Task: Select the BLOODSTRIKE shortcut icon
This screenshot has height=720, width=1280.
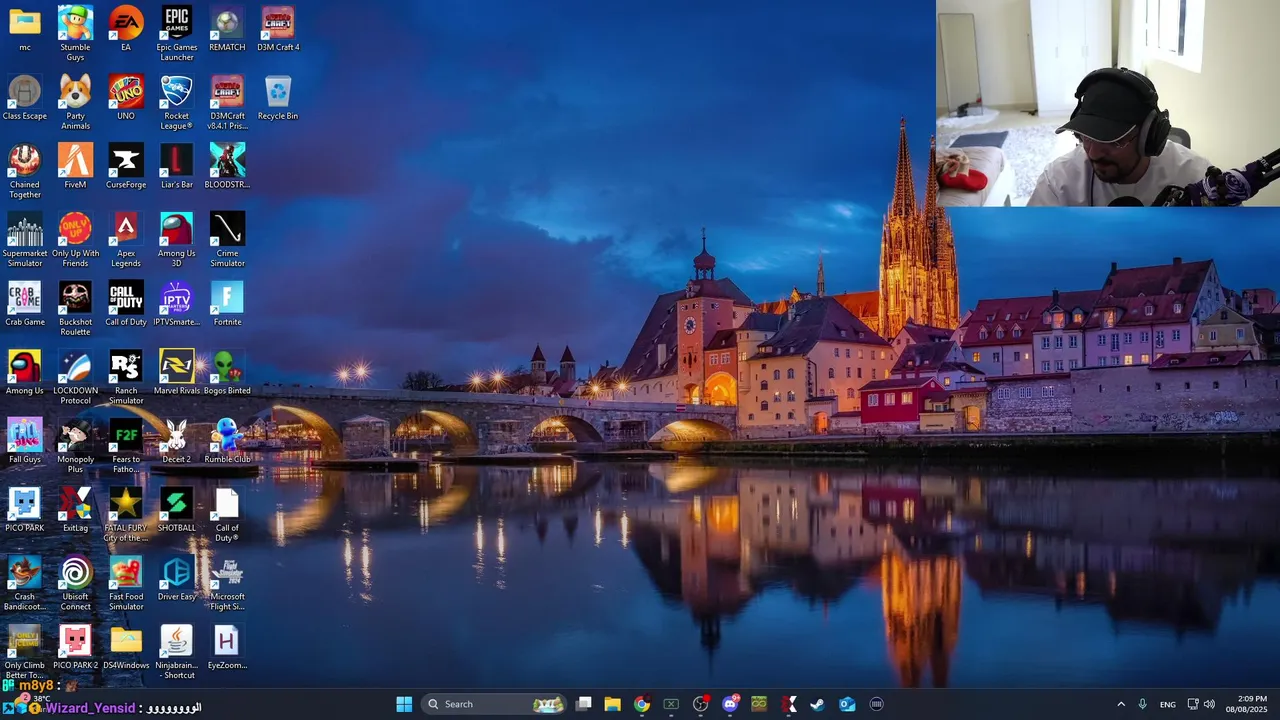Action: coord(227,166)
